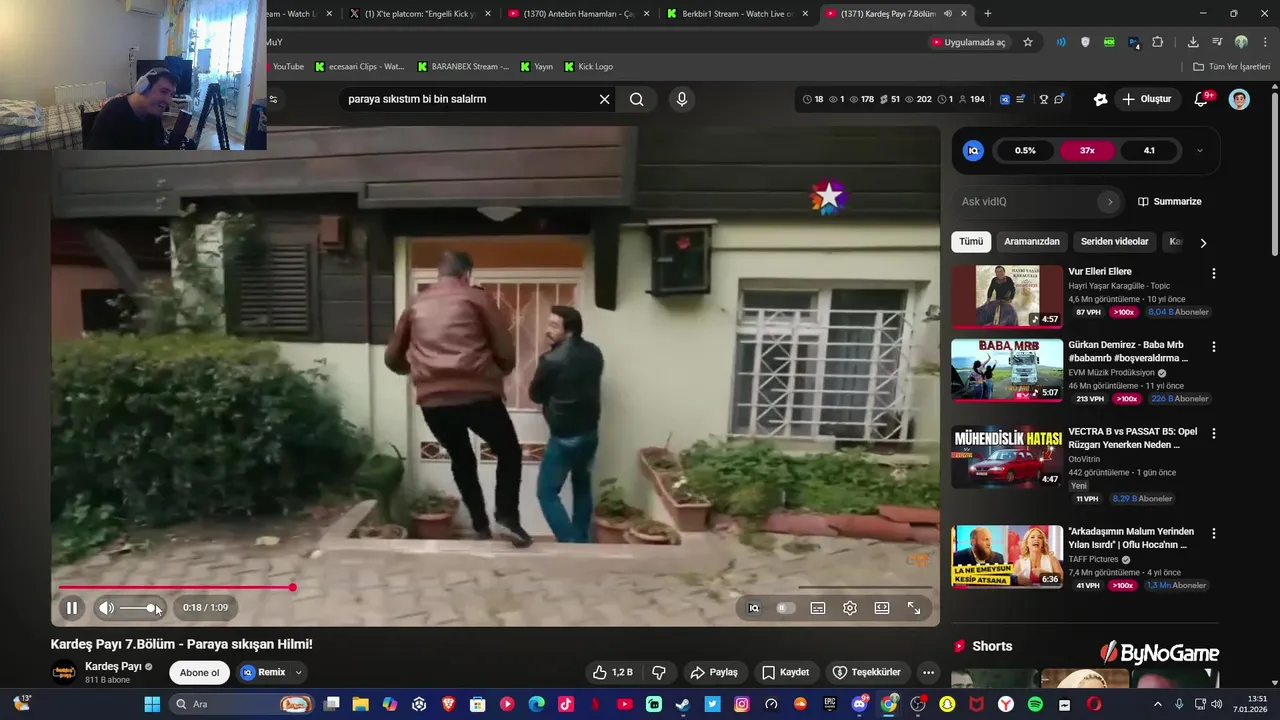Toggle the autoplay switch in player
This screenshot has height=720, width=1280.
coord(785,608)
